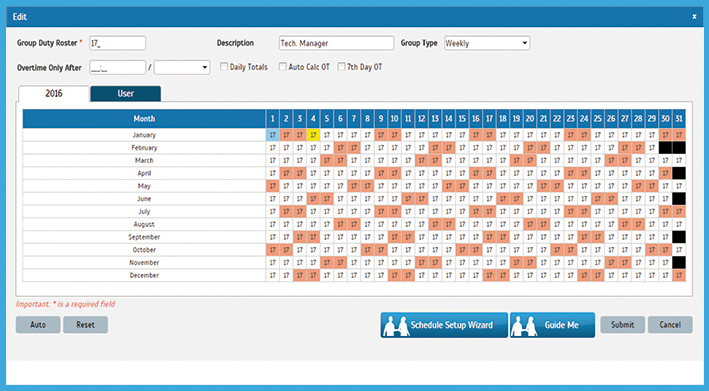
Task: Enable the Daily Totals checkbox
Action: pyautogui.click(x=224, y=67)
